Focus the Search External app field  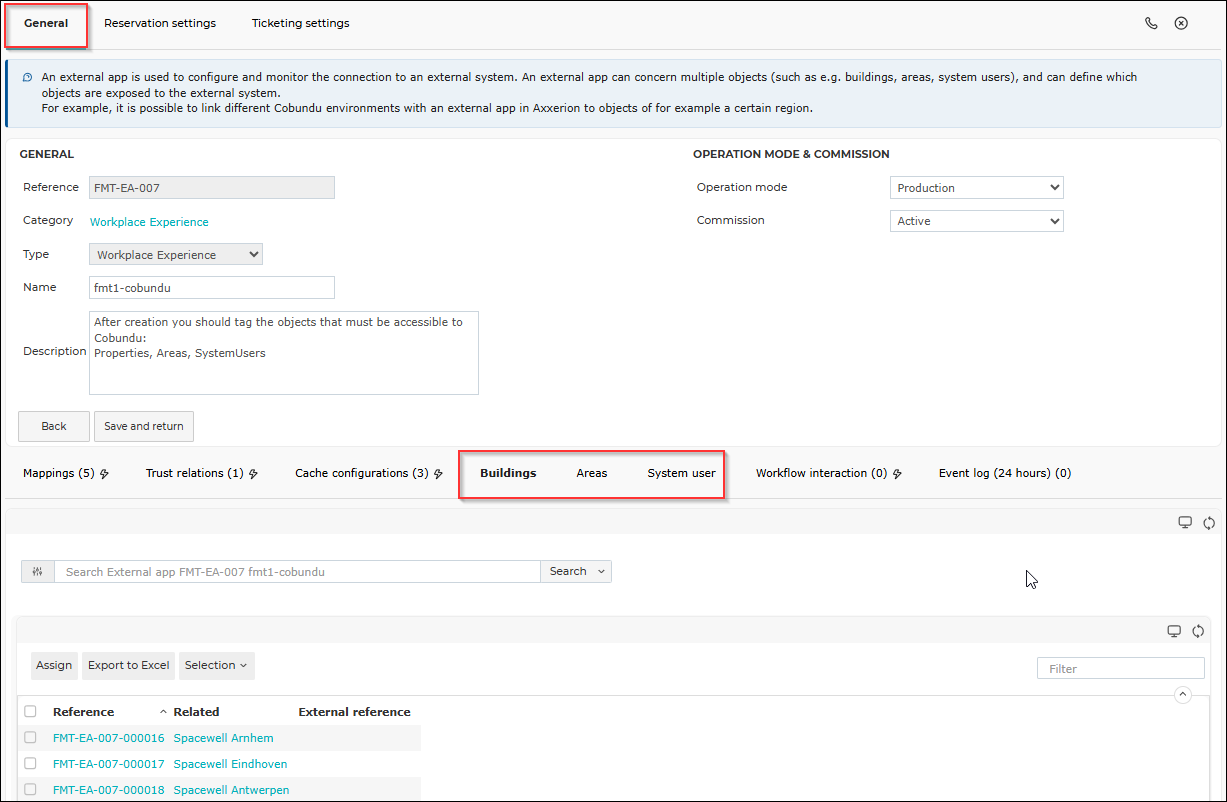pos(297,571)
